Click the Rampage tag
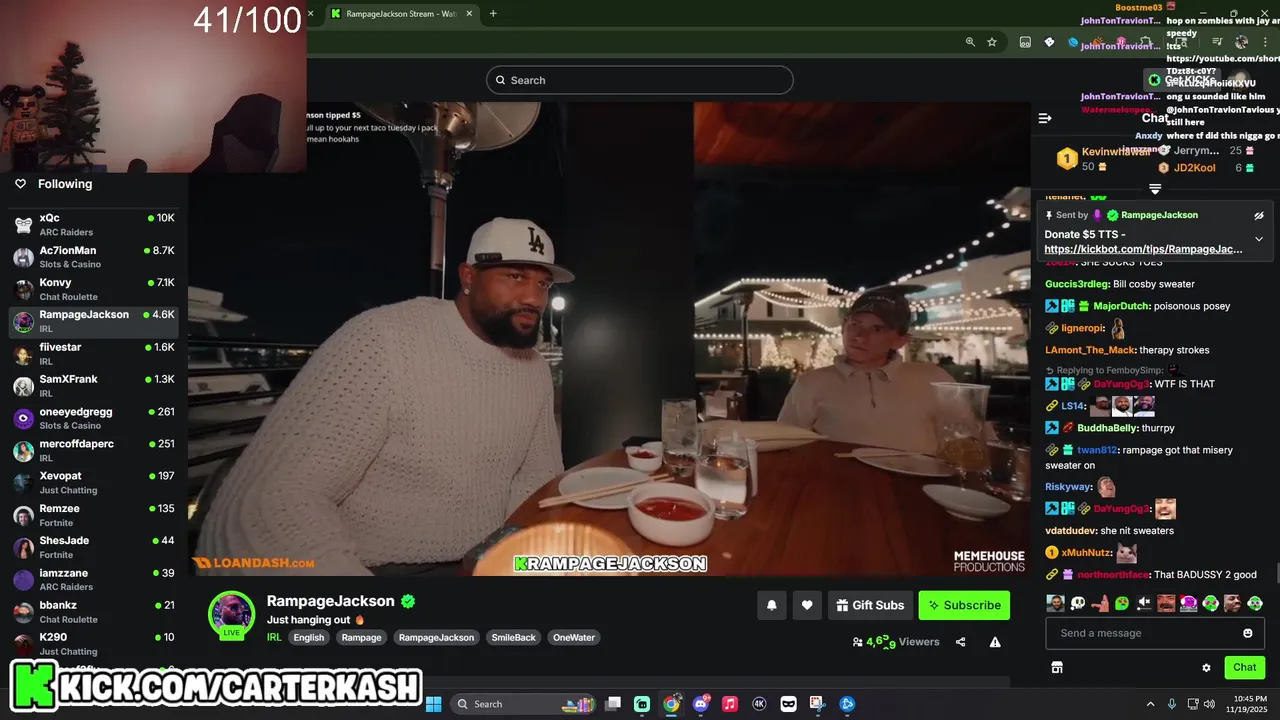 tap(362, 637)
